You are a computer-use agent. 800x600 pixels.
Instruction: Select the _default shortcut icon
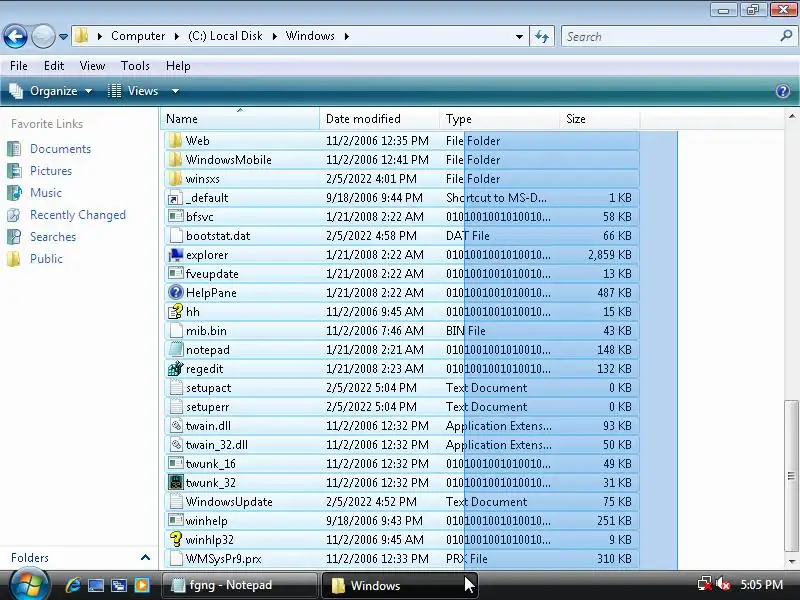[x=175, y=197]
